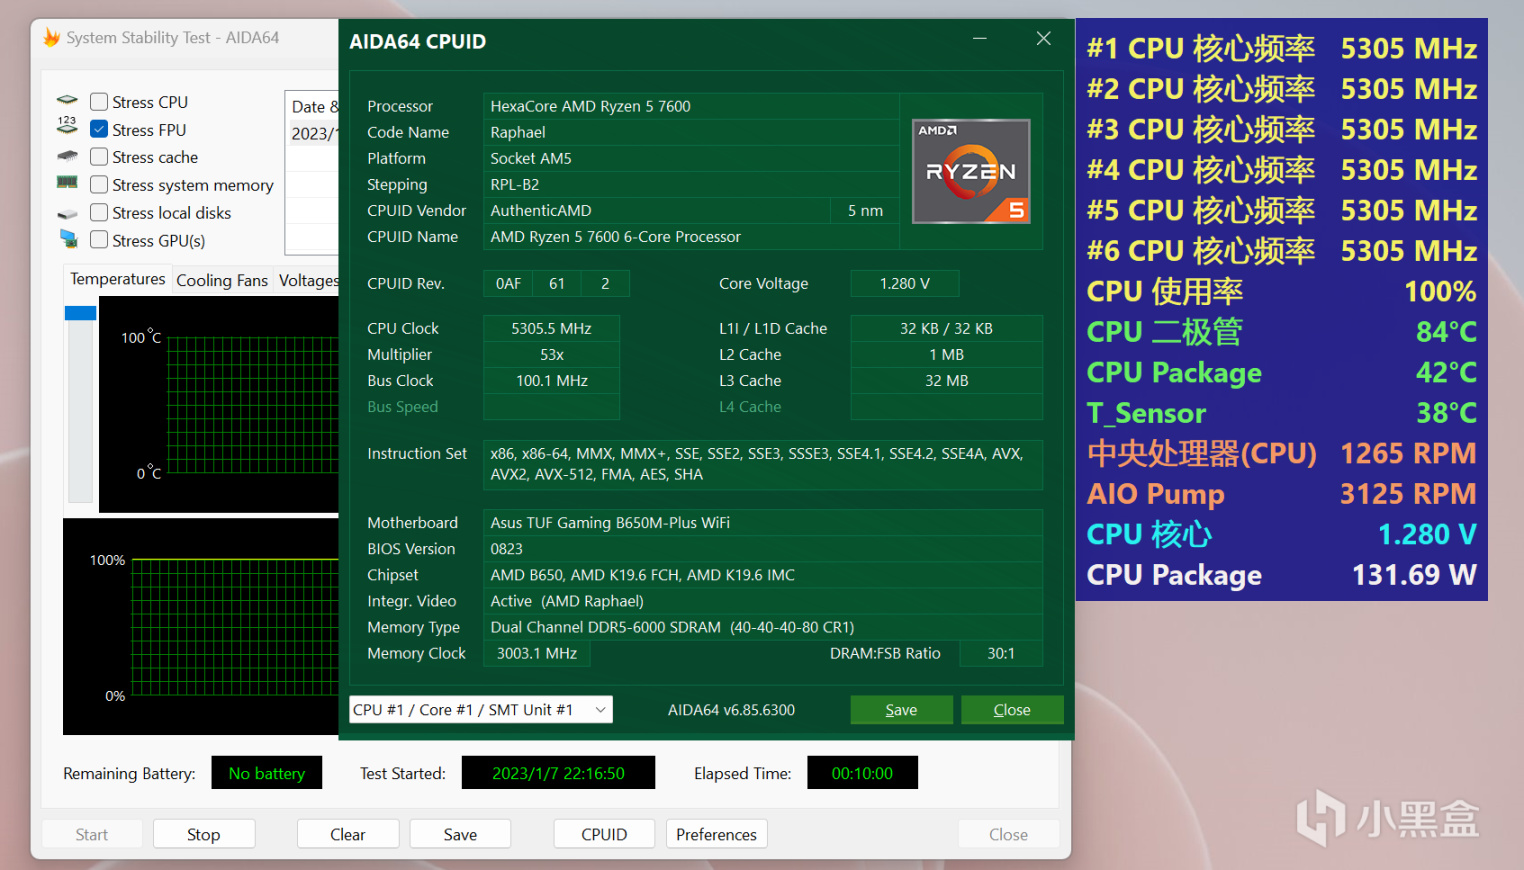
Task: Open the CPU core selector dropdown
Action: pos(480,710)
